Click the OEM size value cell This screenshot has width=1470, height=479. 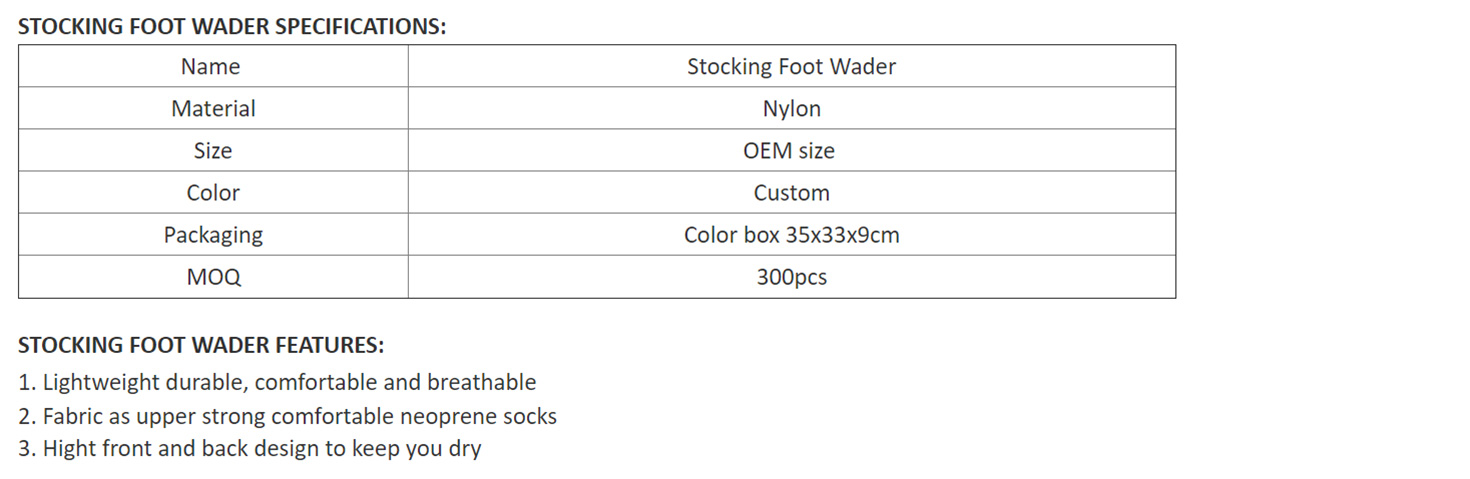pyautogui.click(x=789, y=151)
